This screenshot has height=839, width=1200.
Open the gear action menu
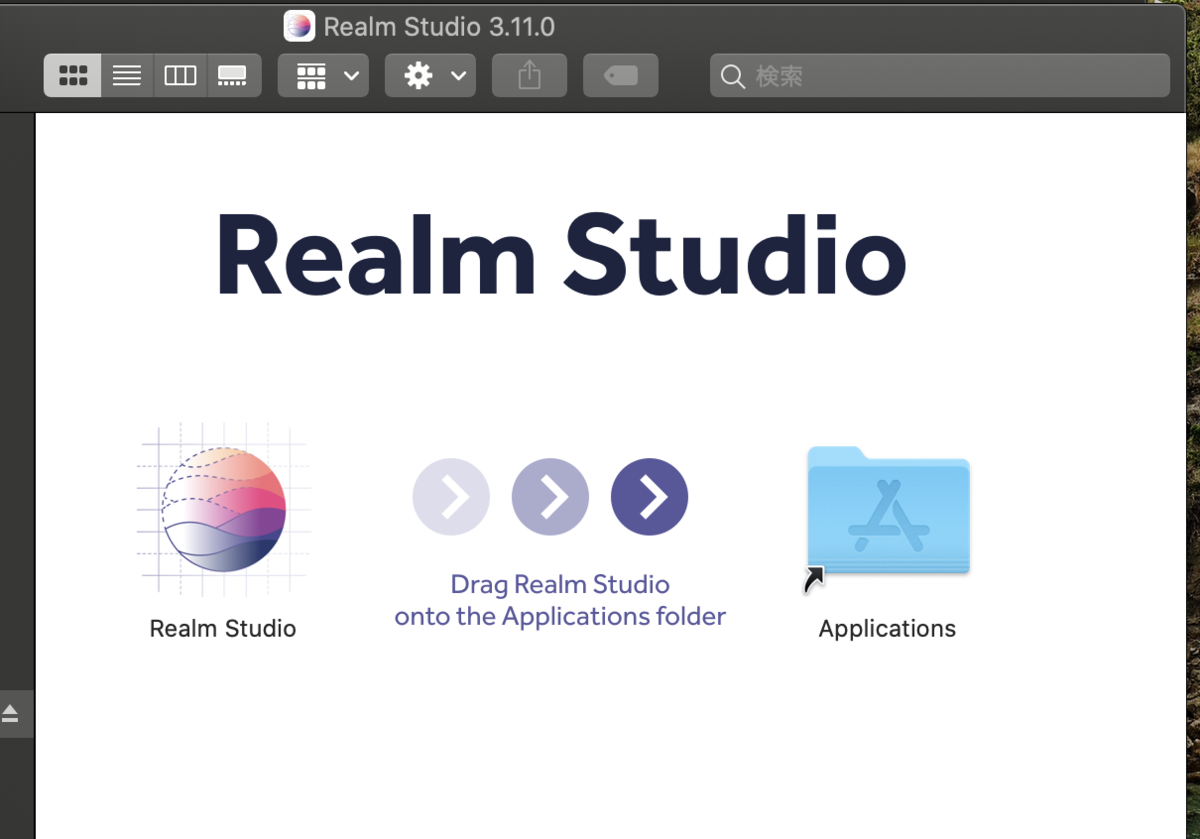pyautogui.click(x=430, y=76)
